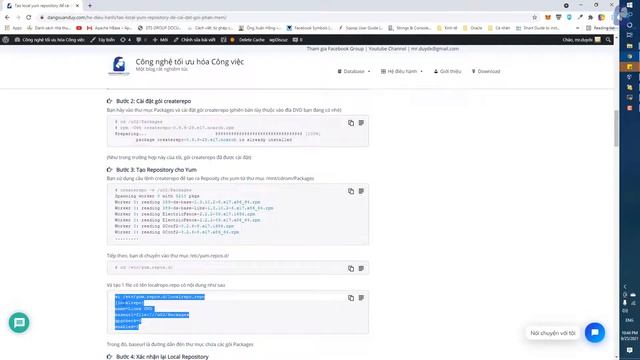Screen dimensions: 640x360
Task: Open the admin bar search icon
Action: [608, 40]
